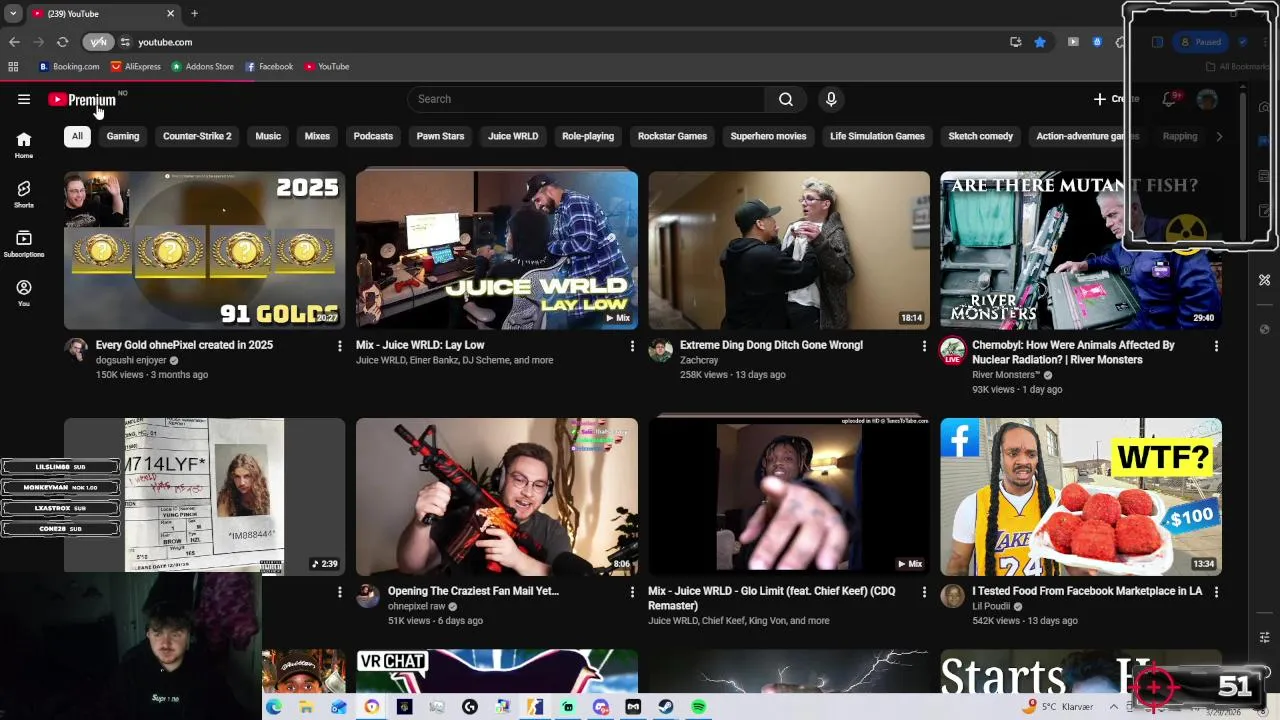Open the YouTube bookmark
This screenshot has height=720, width=1280.
pos(327,67)
